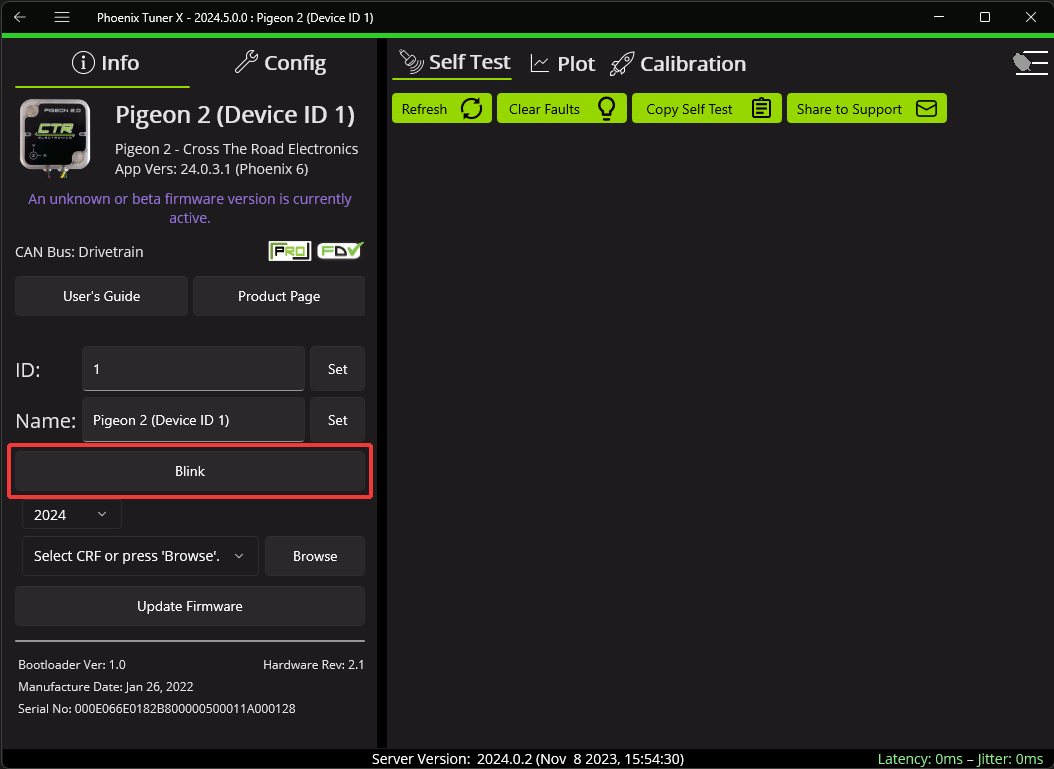
Task: Open the Product Page
Action: click(279, 296)
